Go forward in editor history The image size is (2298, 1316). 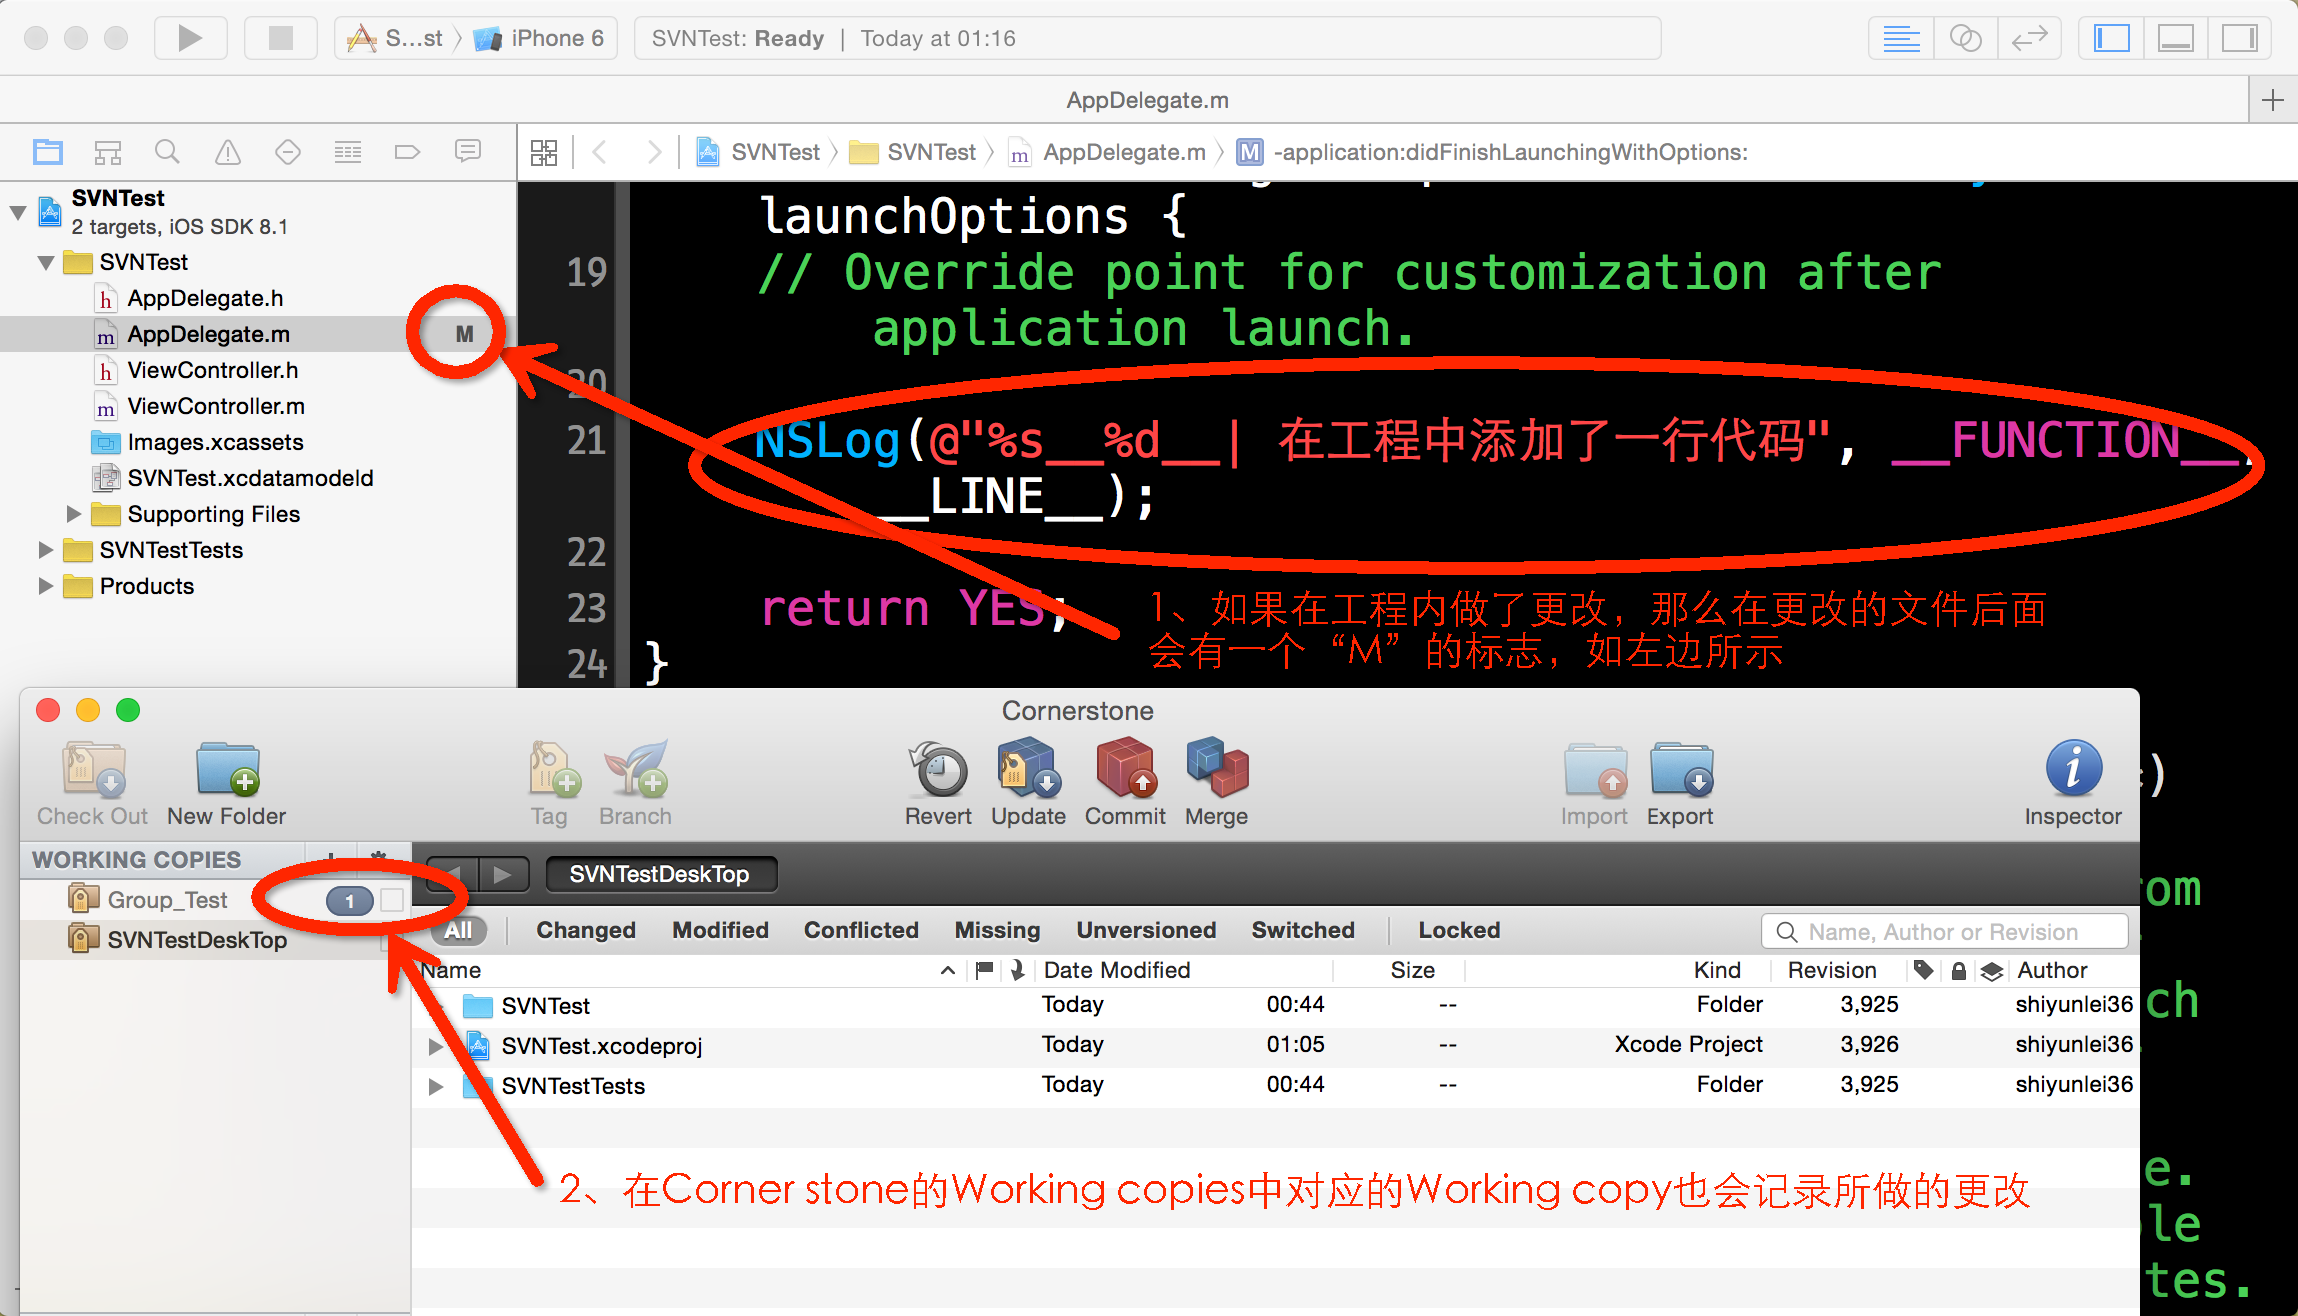[x=654, y=152]
